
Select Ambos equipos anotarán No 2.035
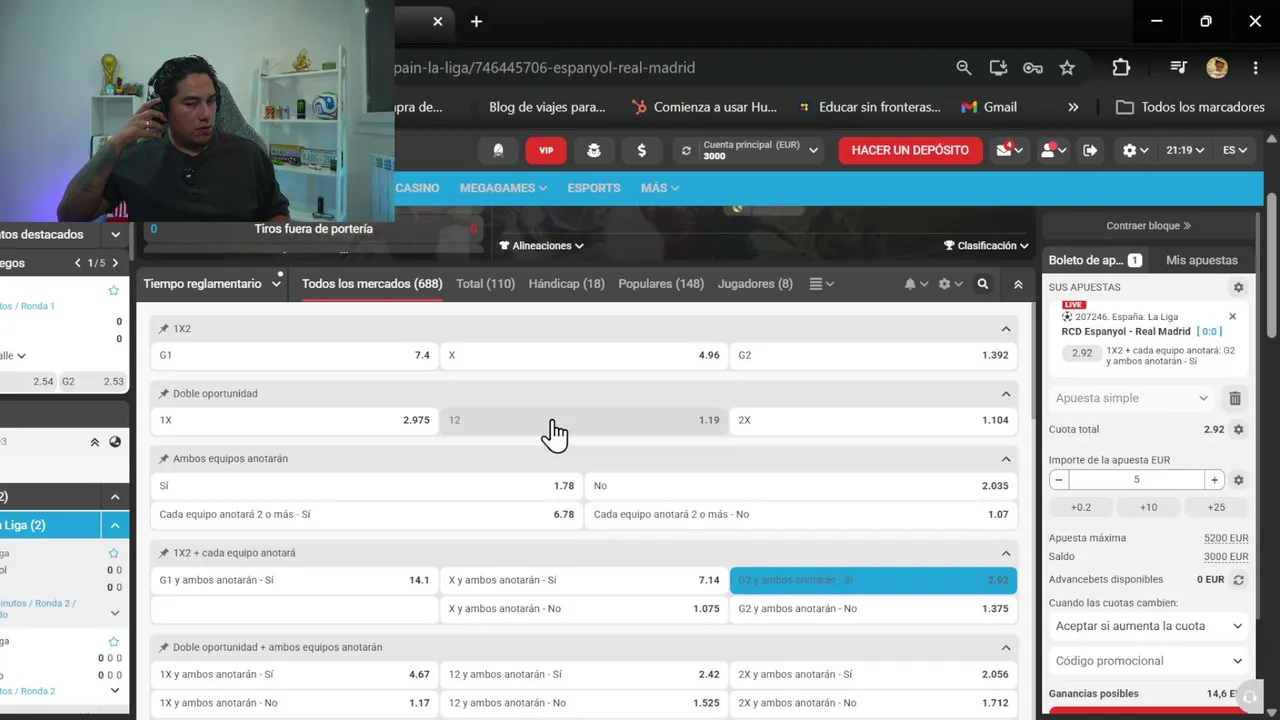(x=801, y=486)
